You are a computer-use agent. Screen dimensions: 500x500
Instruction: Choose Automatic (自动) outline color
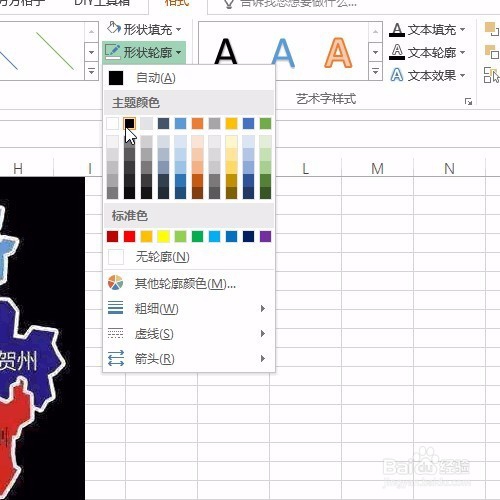tap(189, 78)
